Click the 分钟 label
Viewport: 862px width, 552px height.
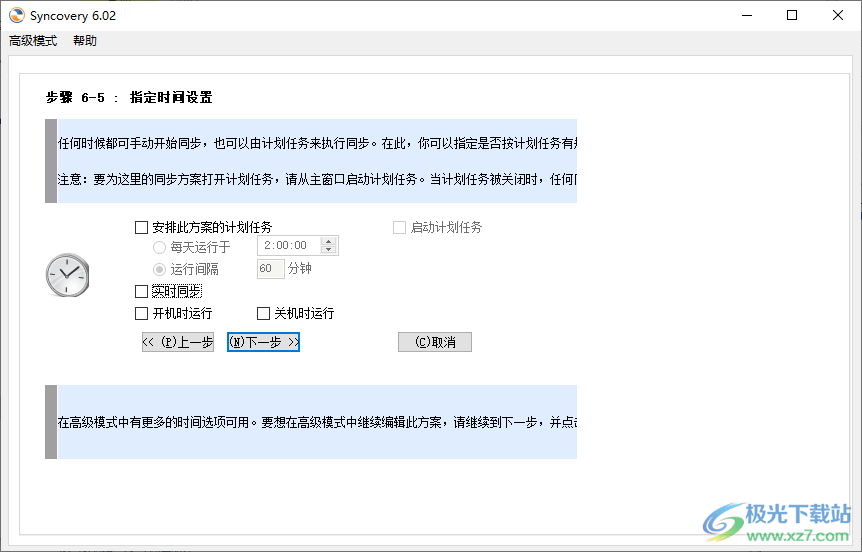coord(300,268)
